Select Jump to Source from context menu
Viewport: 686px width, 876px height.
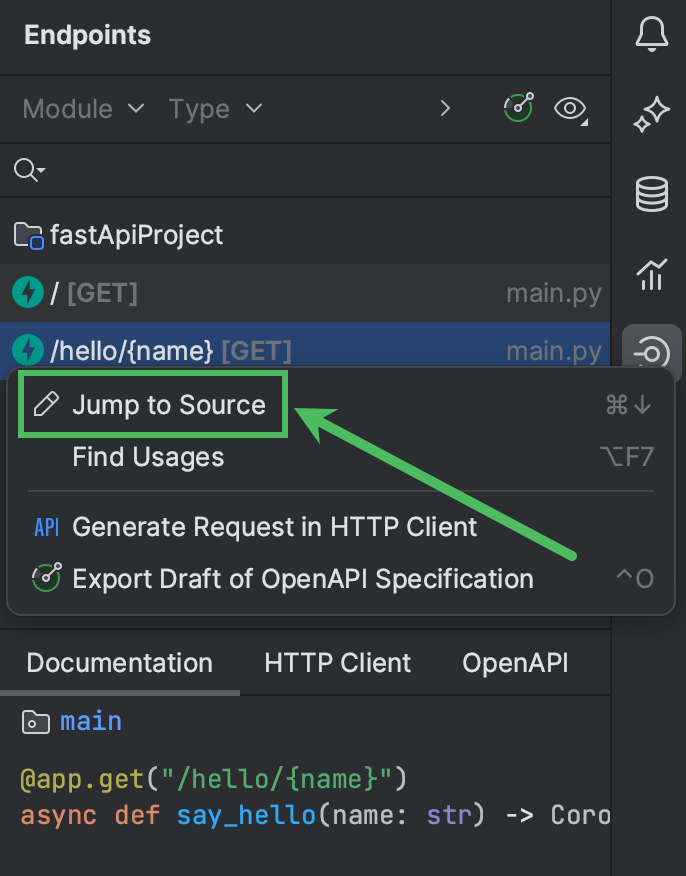pyautogui.click(x=168, y=404)
